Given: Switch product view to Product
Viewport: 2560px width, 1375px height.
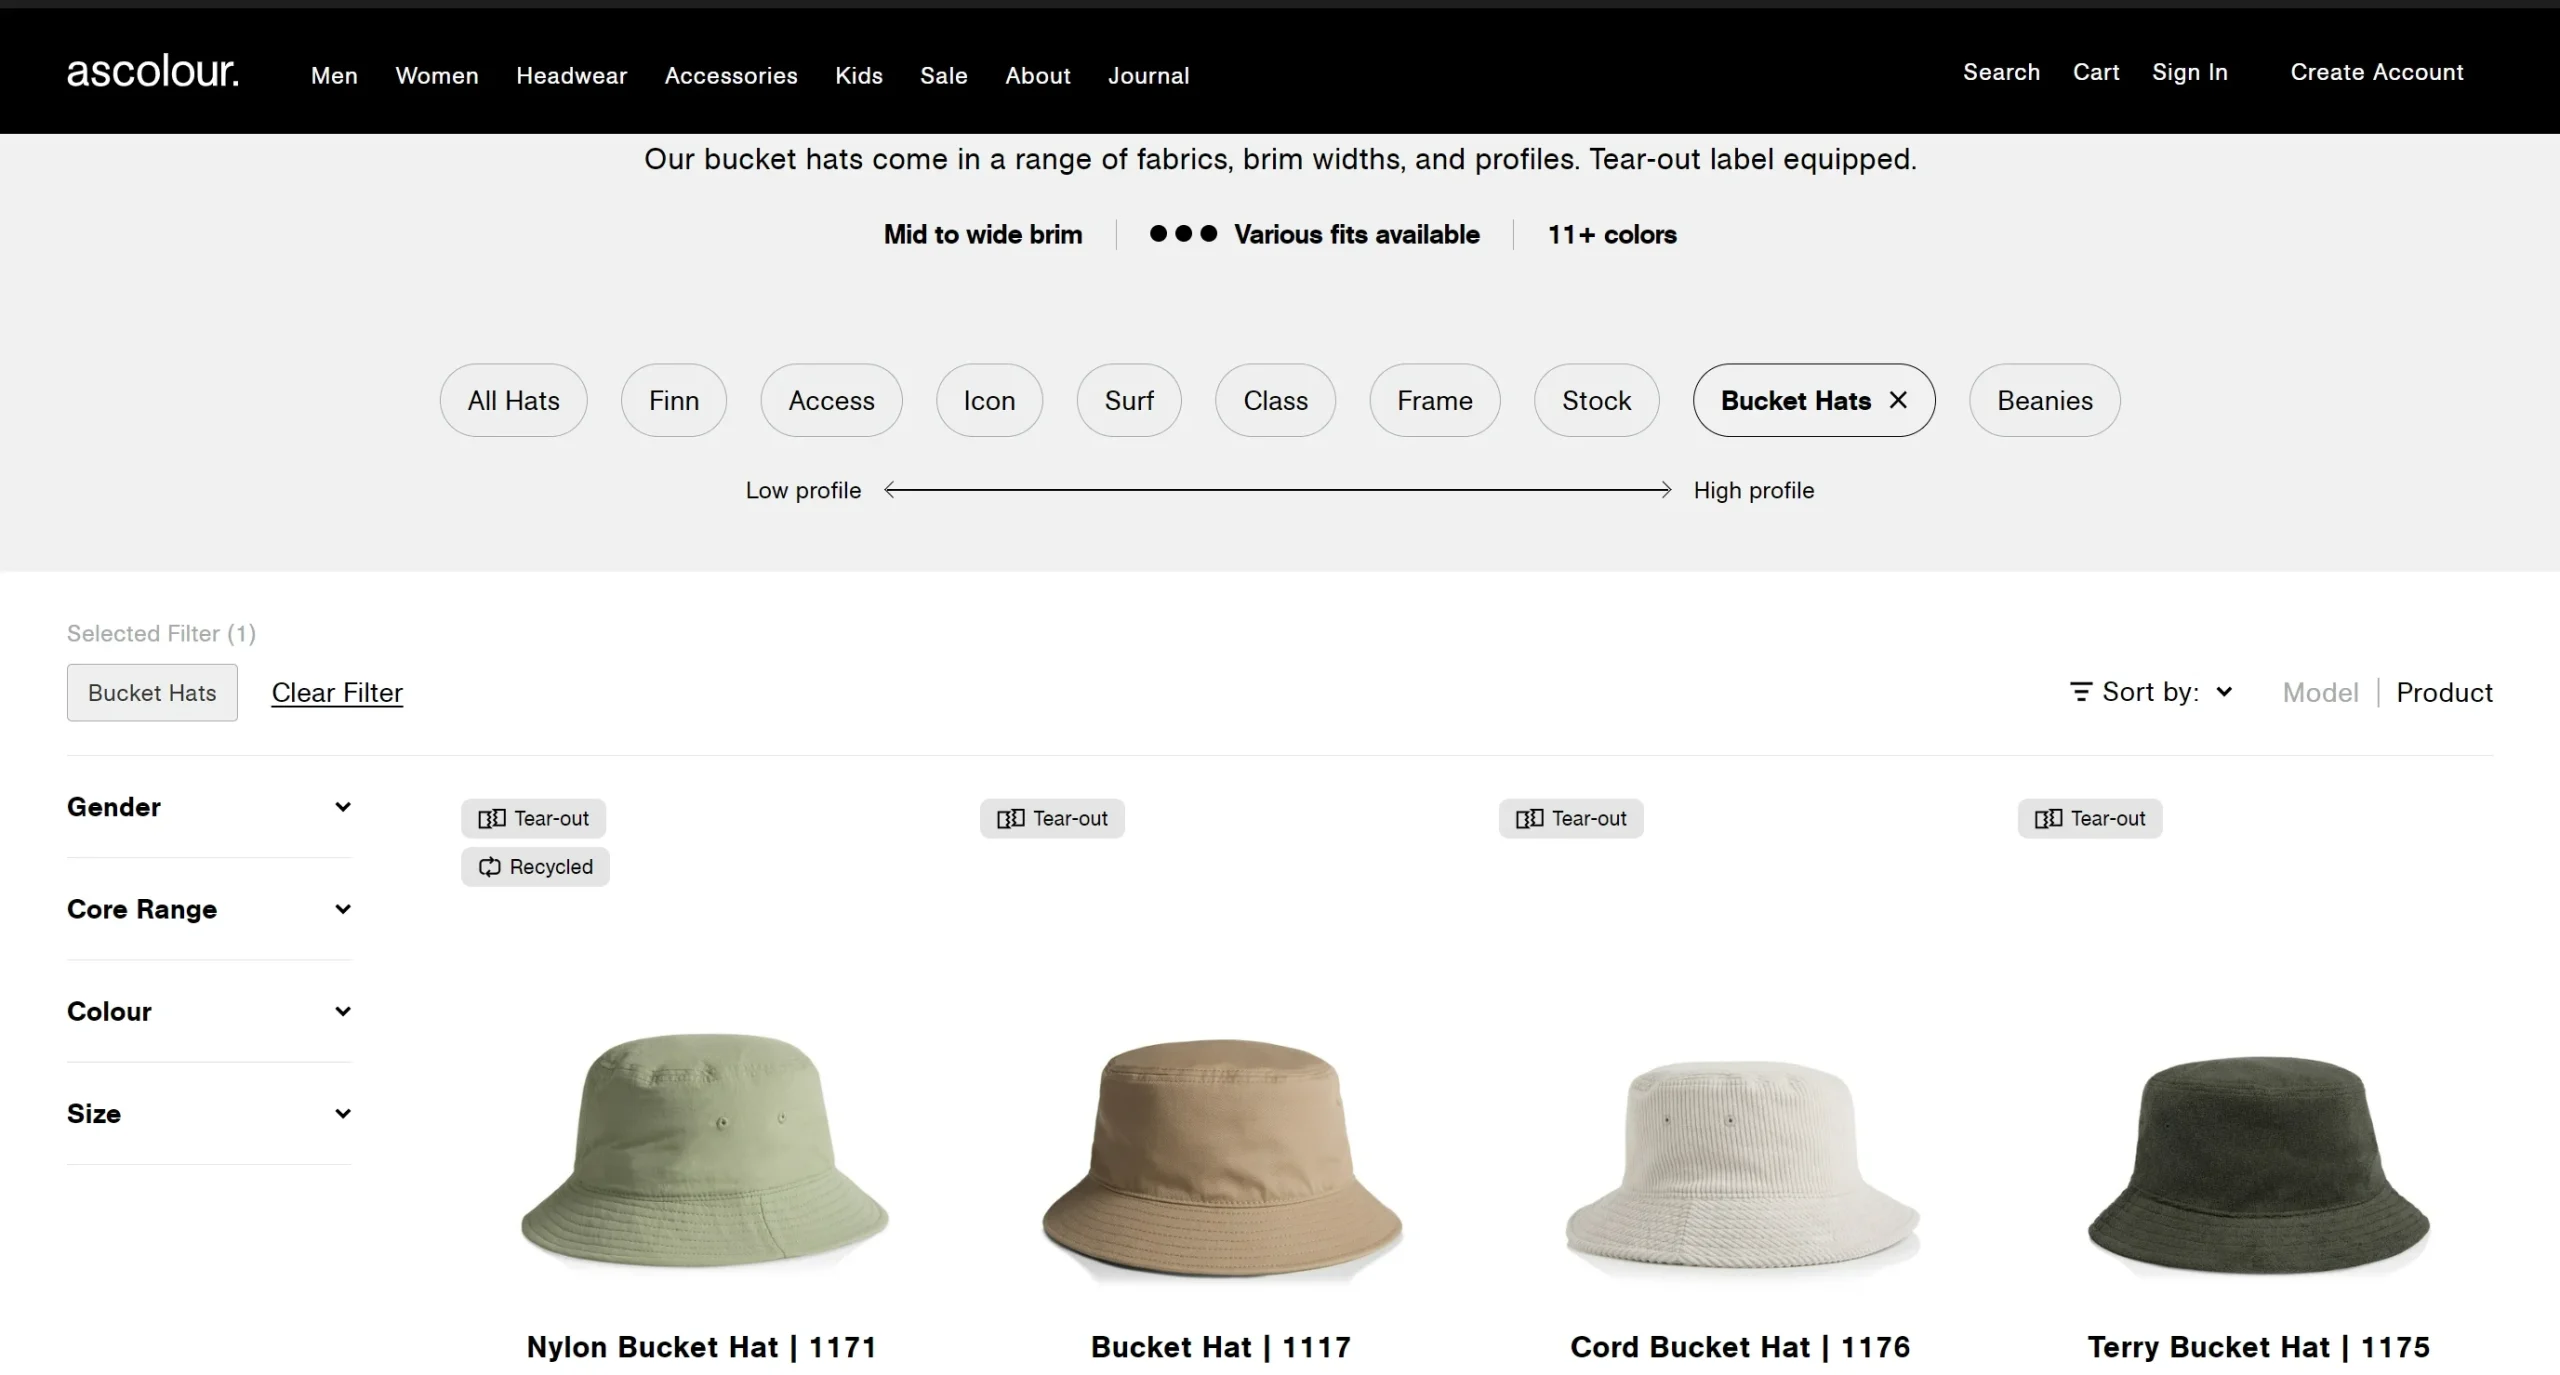Looking at the screenshot, I should 2444,692.
